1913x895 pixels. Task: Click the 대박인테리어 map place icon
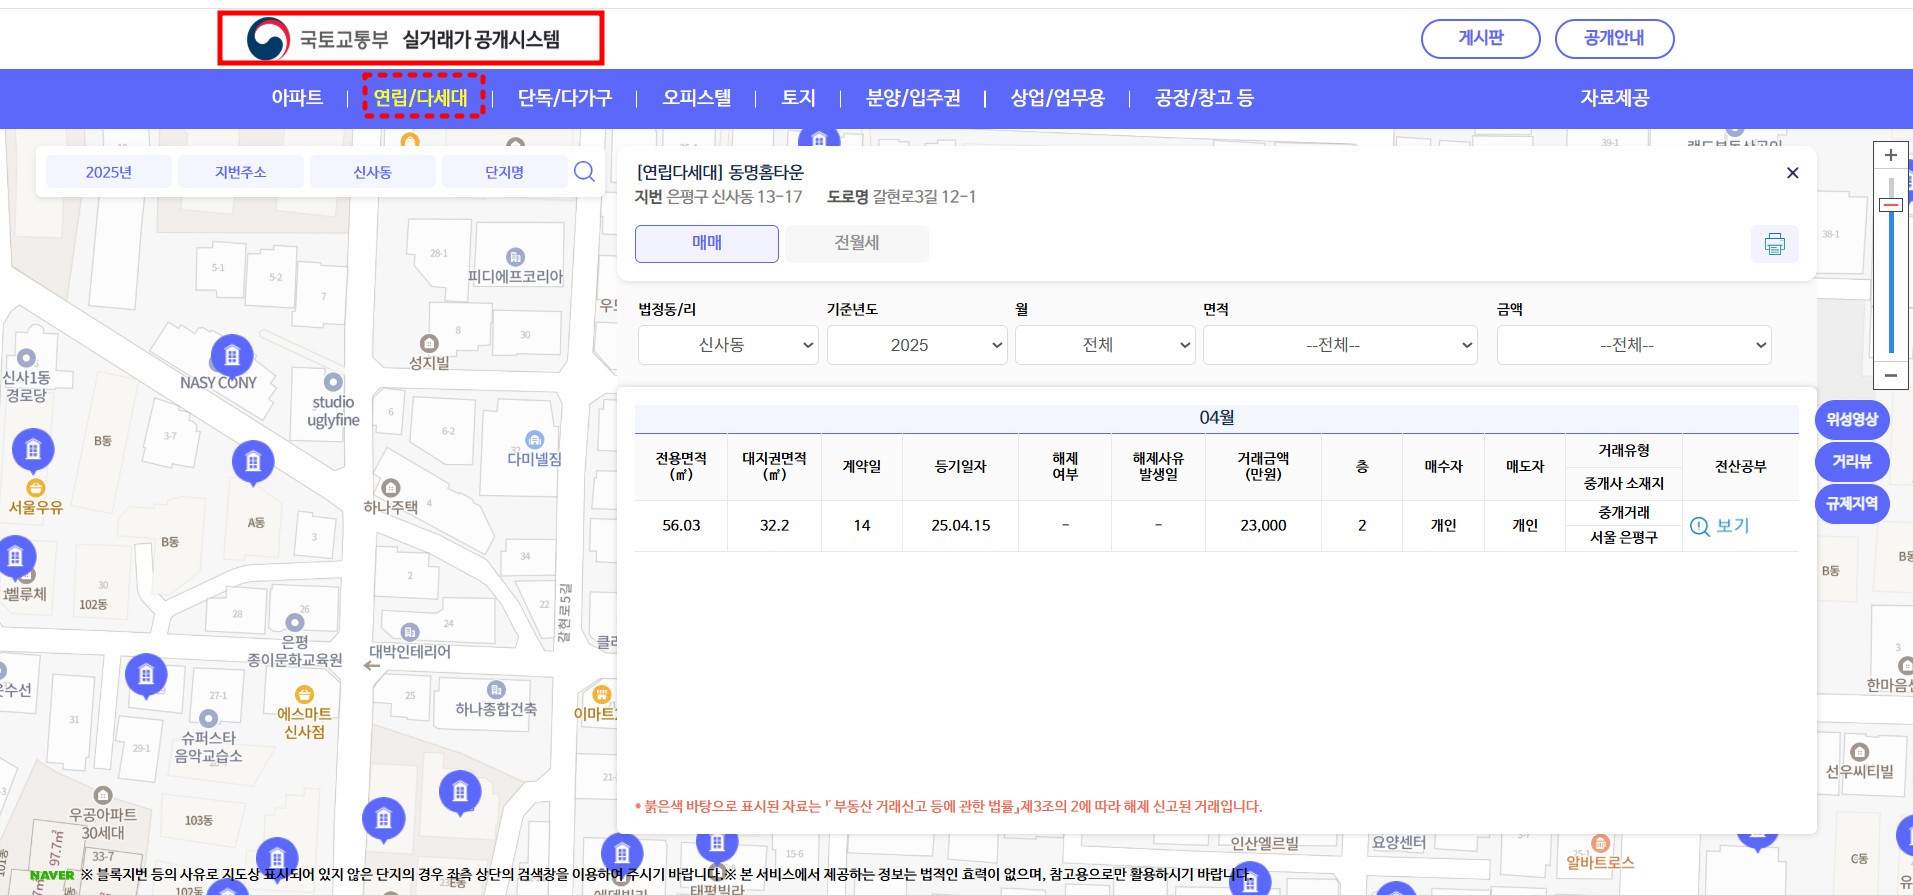[x=410, y=632]
